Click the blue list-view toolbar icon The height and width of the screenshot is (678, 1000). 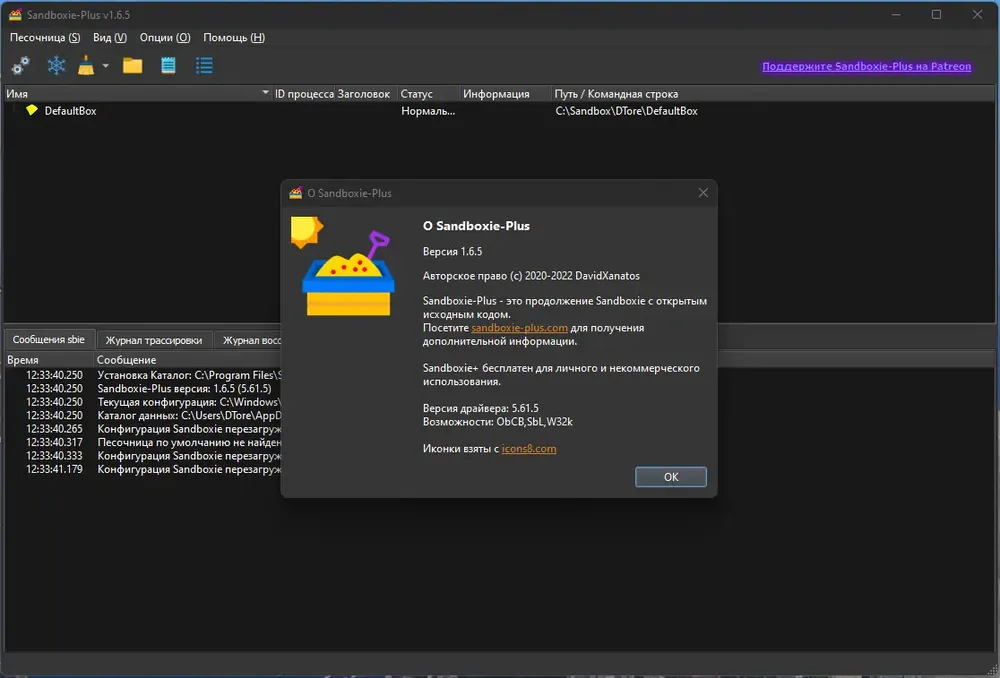[x=204, y=65]
